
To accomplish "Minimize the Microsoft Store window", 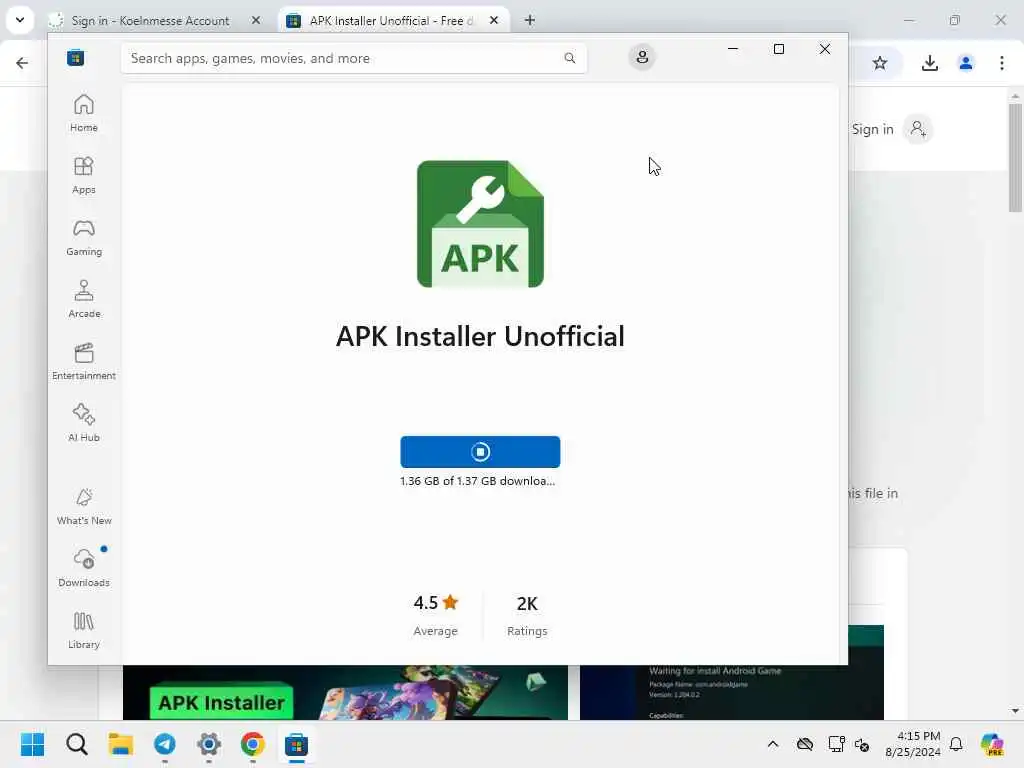I will click(733, 49).
